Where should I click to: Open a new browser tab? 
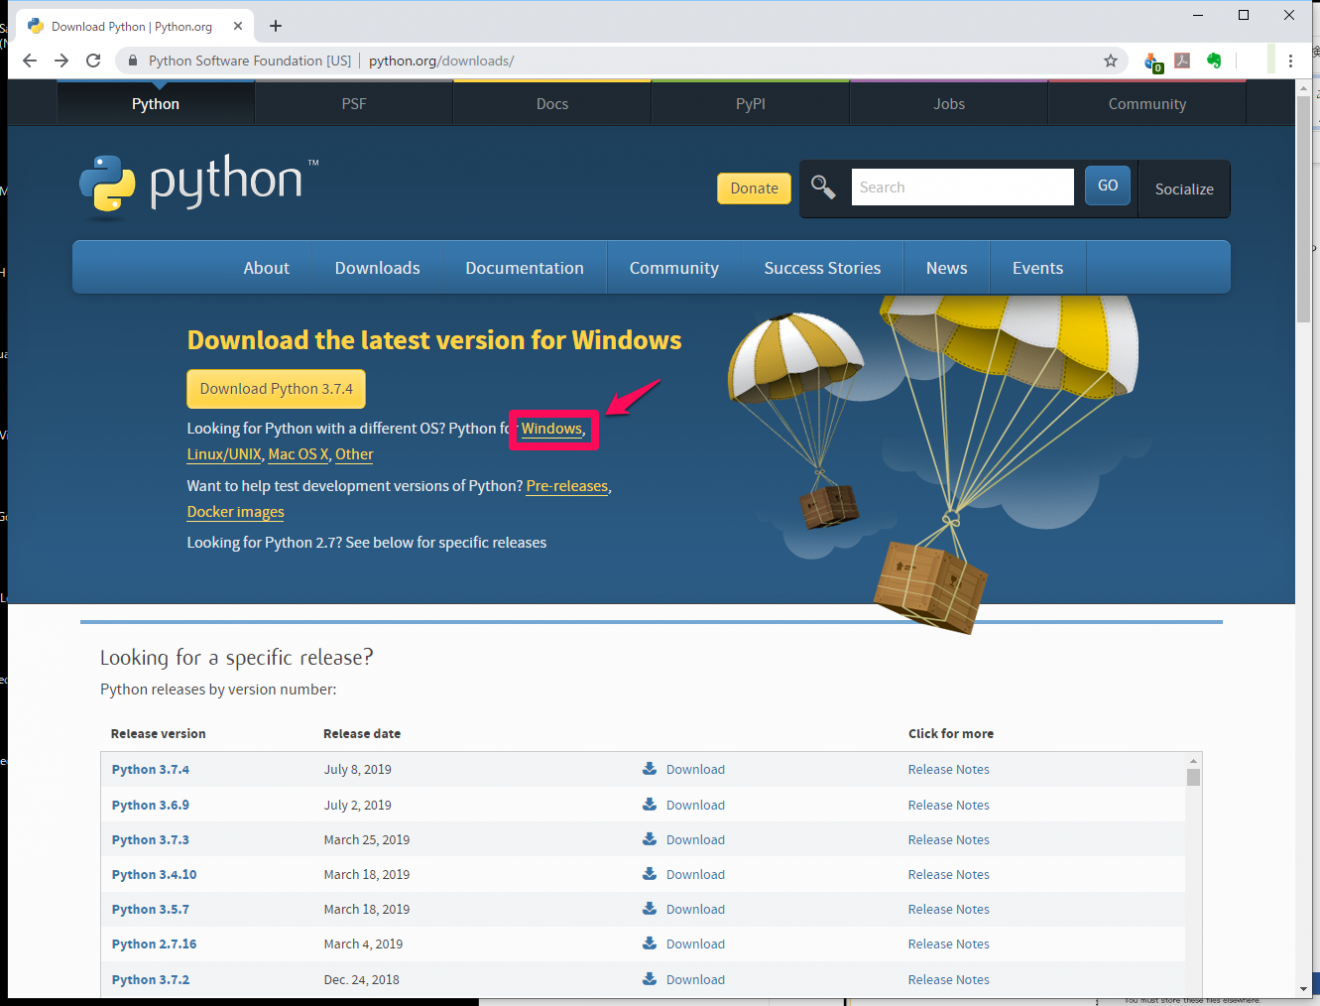point(276,26)
